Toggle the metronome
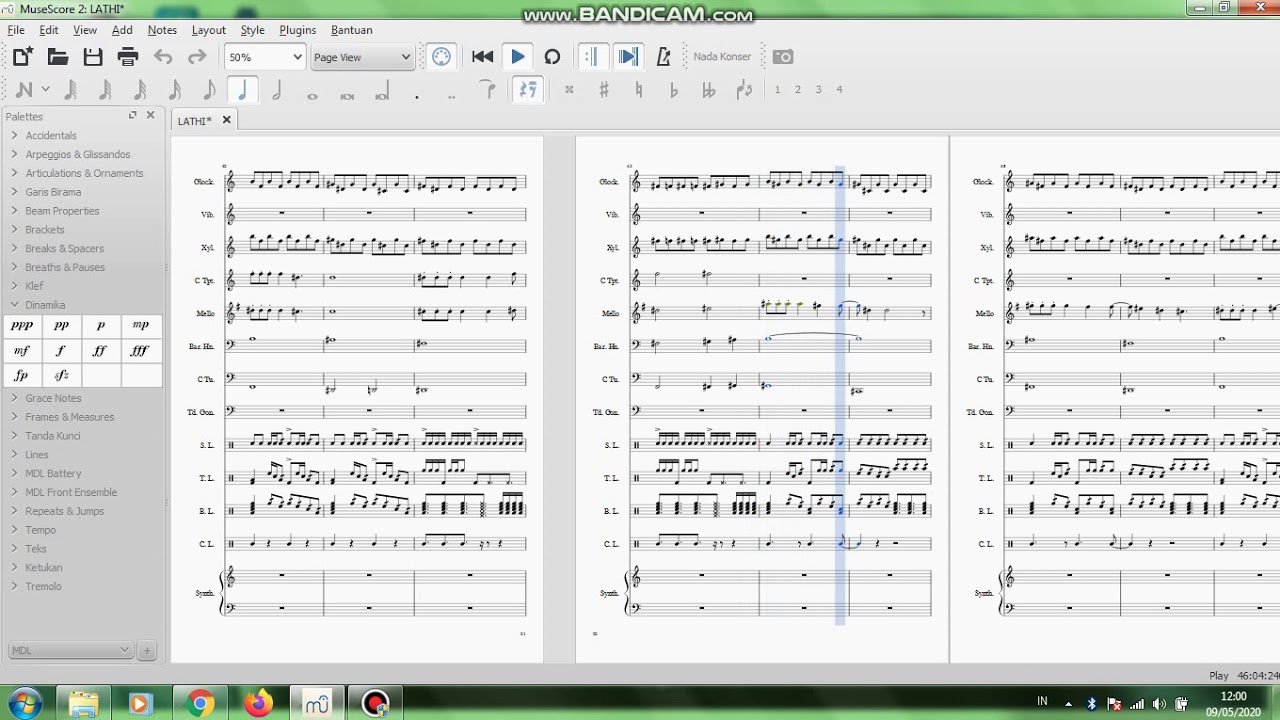Screen dimensions: 1280x720 coord(663,57)
